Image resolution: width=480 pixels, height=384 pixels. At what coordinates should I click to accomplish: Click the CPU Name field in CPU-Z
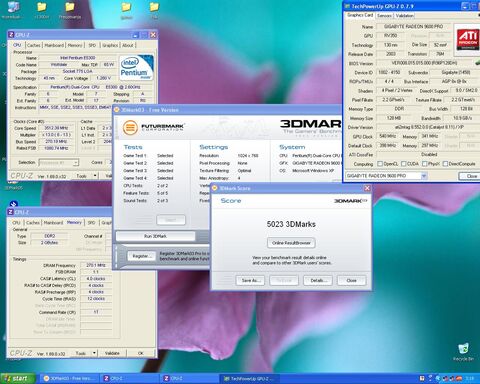tap(78, 58)
